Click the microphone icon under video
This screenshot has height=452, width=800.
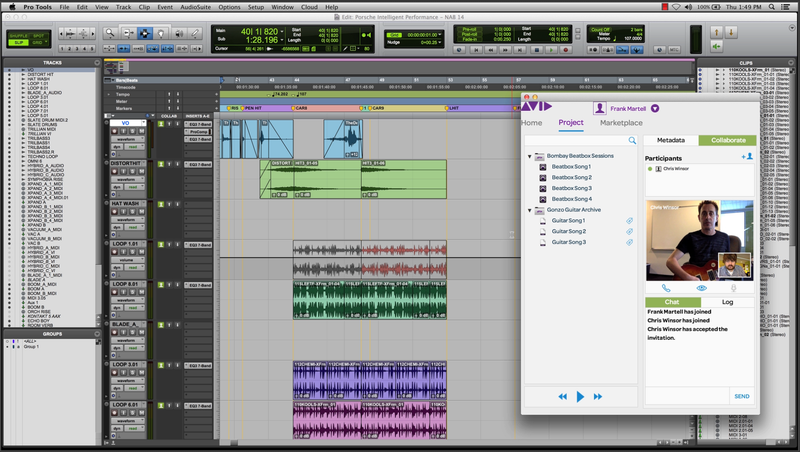[734, 288]
